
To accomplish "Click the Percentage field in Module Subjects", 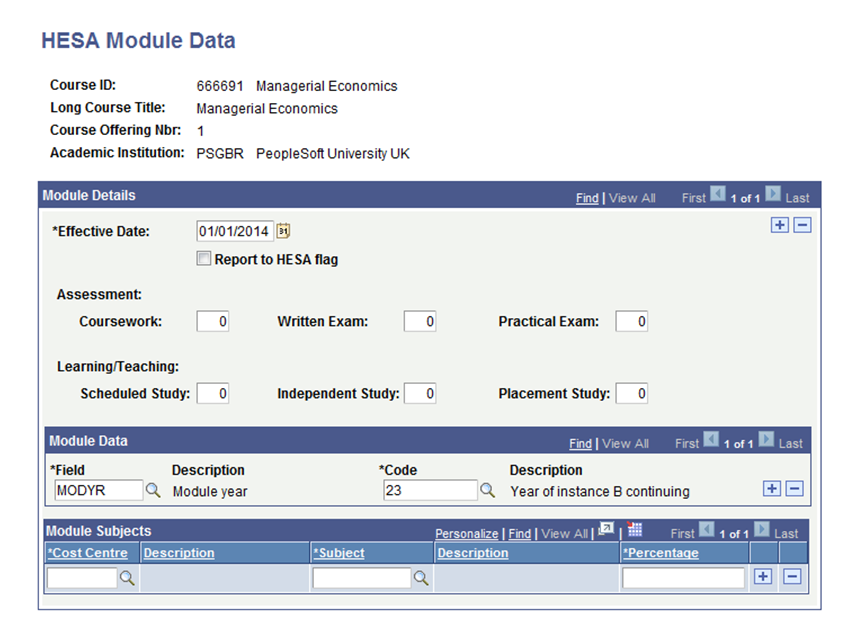I will coord(683,577).
